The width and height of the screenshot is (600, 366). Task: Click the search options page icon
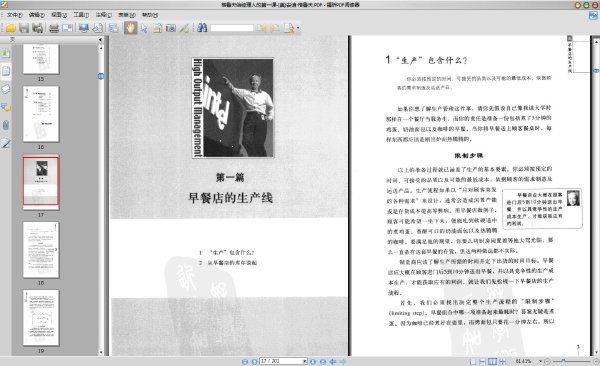(x=289, y=28)
